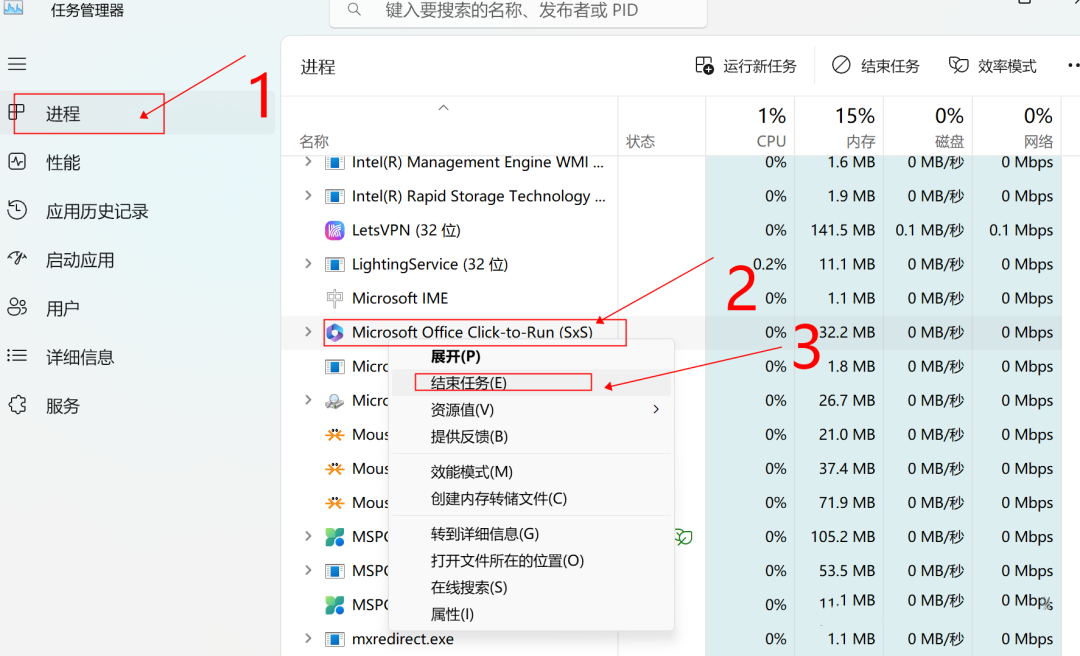Click the 进程 icon in the sidebar
The width and height of the screenshot is (1080, 656).
17,112
